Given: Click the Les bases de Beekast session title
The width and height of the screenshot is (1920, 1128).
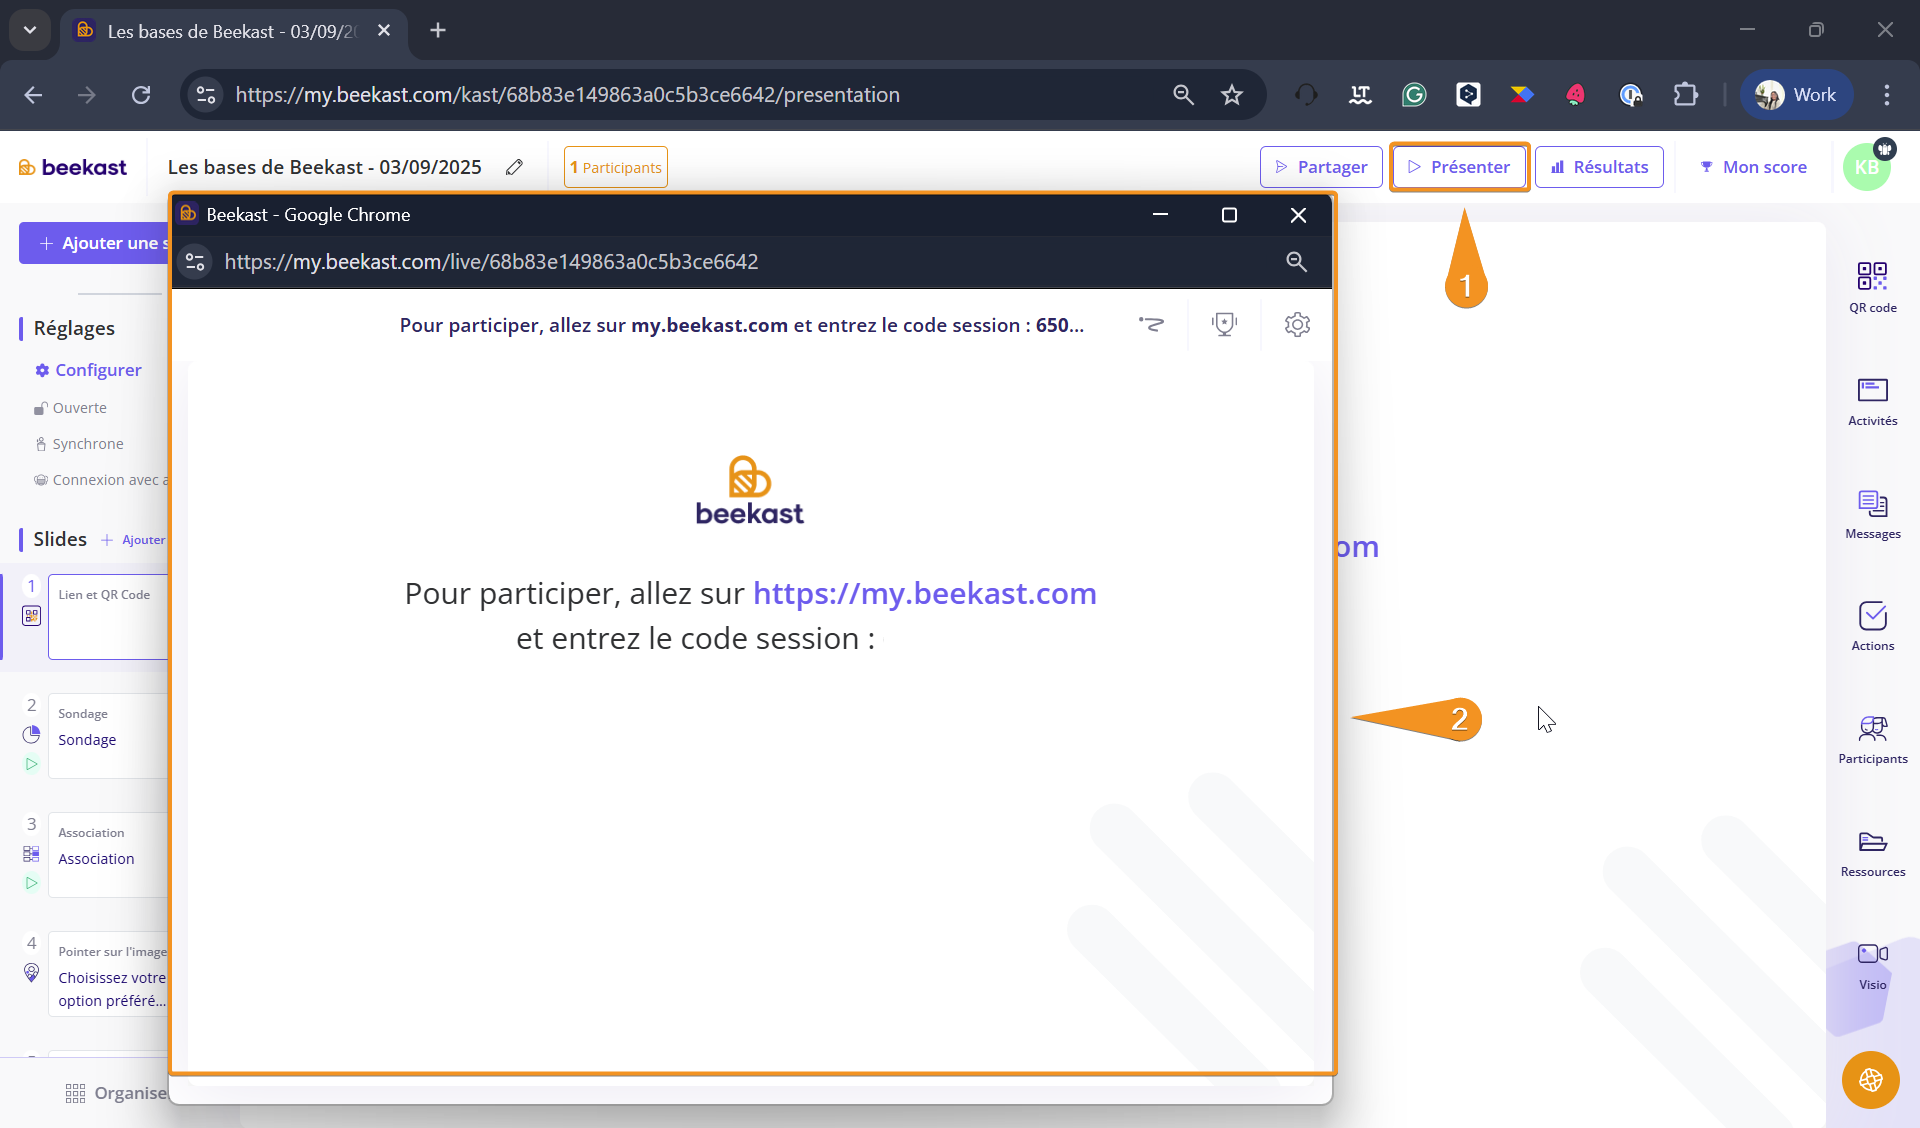Looking at the screenshot, I should [x=324, y=167].
